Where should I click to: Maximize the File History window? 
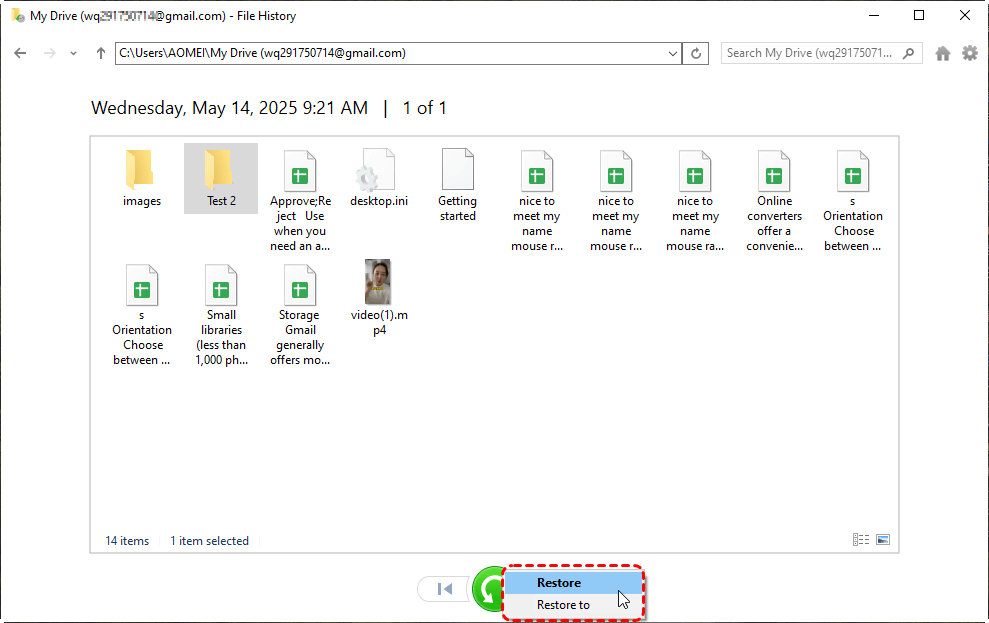919,15
